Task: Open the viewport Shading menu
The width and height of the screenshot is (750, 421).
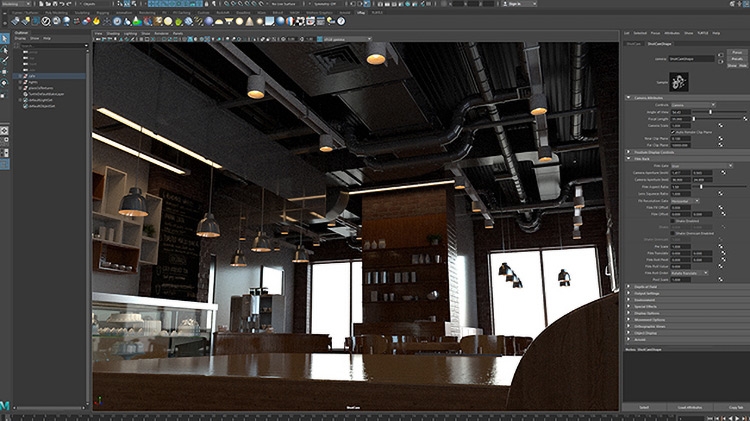Action: tap(113, 33)
